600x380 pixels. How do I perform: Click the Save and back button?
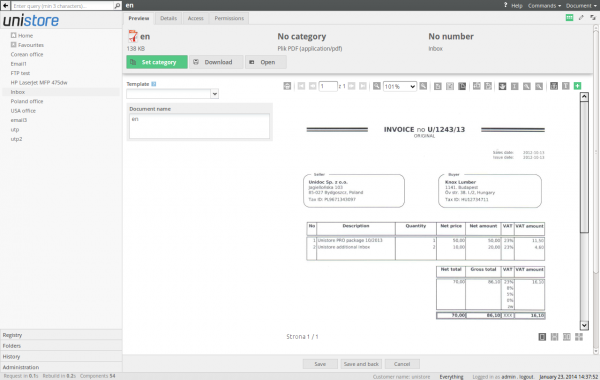[x=361, y=364]
